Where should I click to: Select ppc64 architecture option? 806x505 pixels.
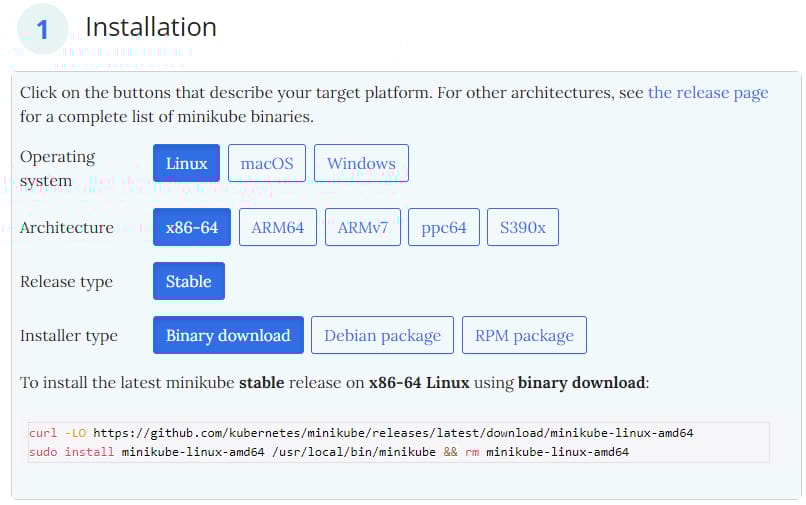[x=444, y=227]
